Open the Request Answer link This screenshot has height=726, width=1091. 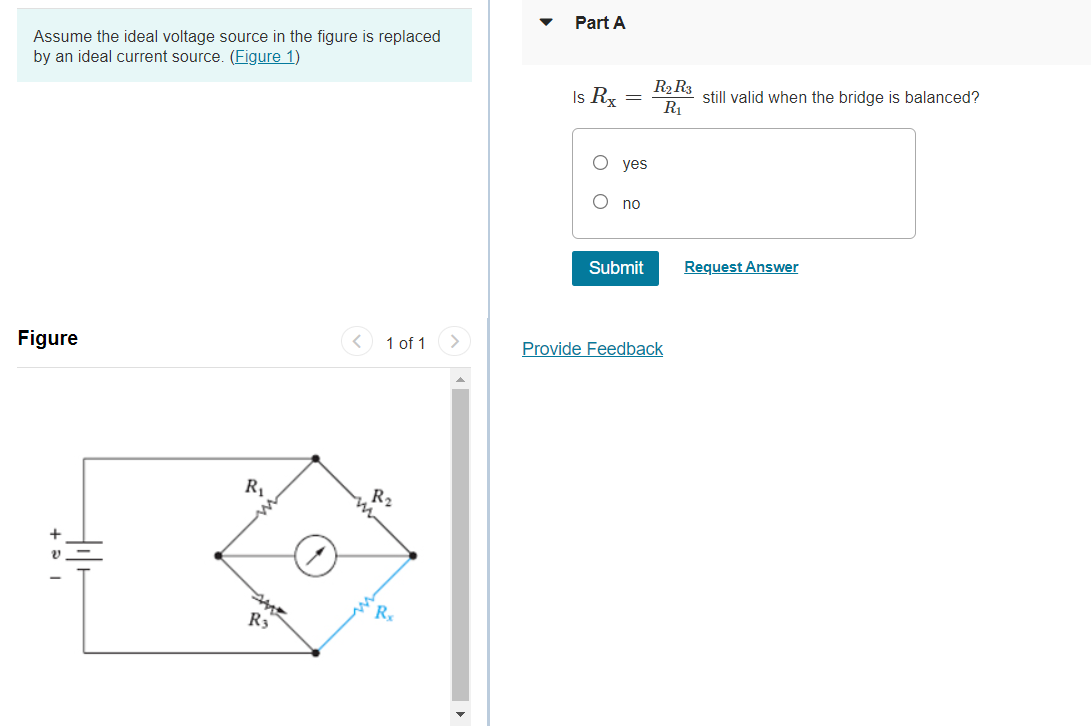click(x=740, y=266)
